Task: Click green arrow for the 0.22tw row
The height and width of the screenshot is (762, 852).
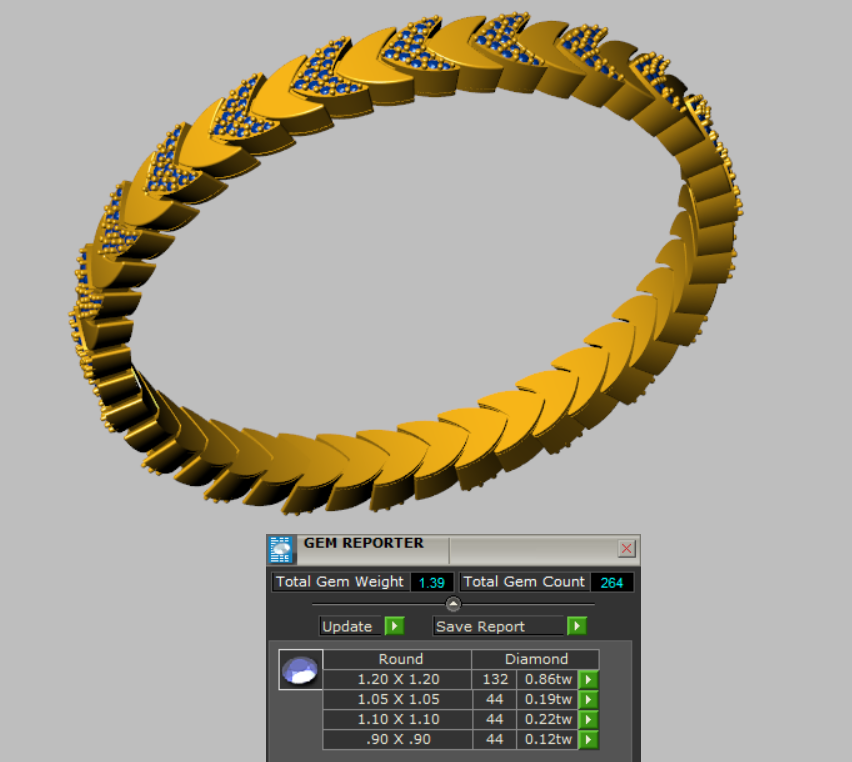Action: click(x=589, y=720)
